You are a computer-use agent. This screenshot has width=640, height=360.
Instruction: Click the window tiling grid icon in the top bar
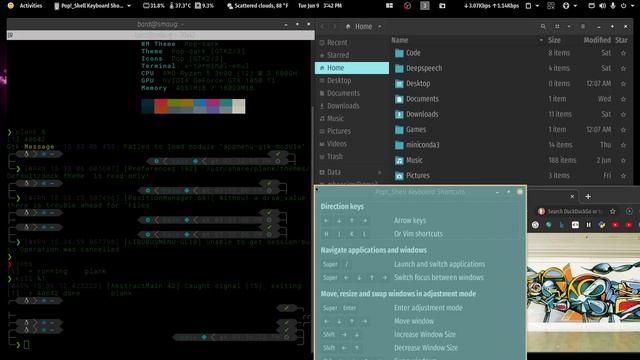(x=389, y=6)
